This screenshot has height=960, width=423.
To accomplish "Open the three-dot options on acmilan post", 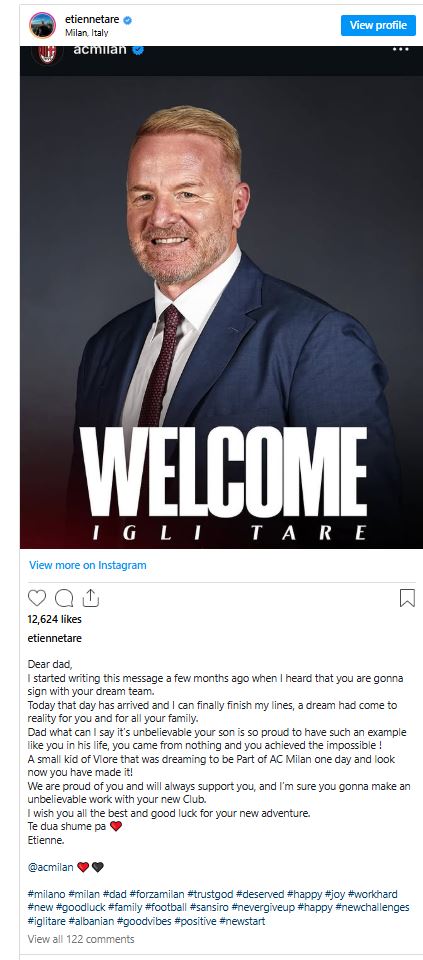I will pyautogui.click(x=400, y=50).
